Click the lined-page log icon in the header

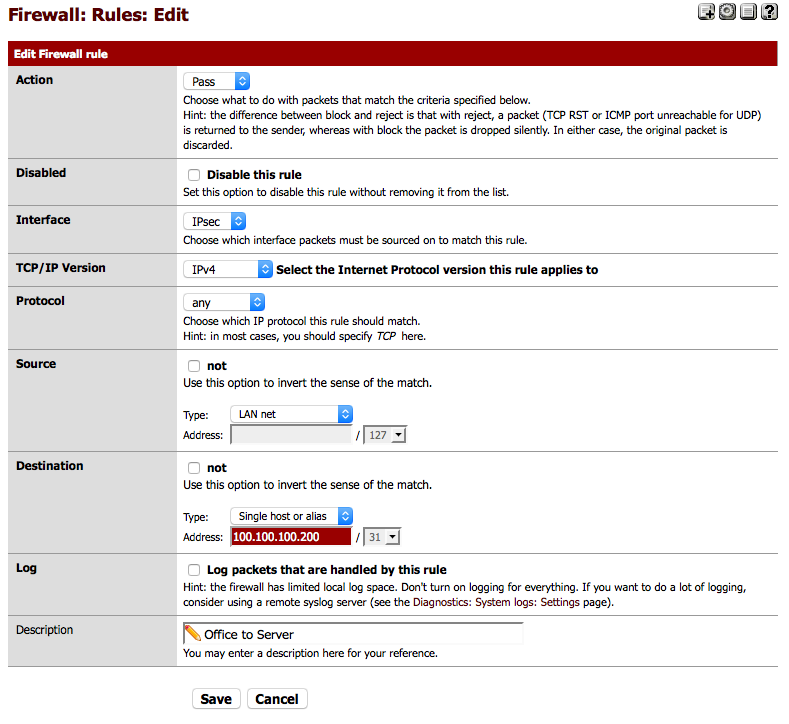coord(748,12)
